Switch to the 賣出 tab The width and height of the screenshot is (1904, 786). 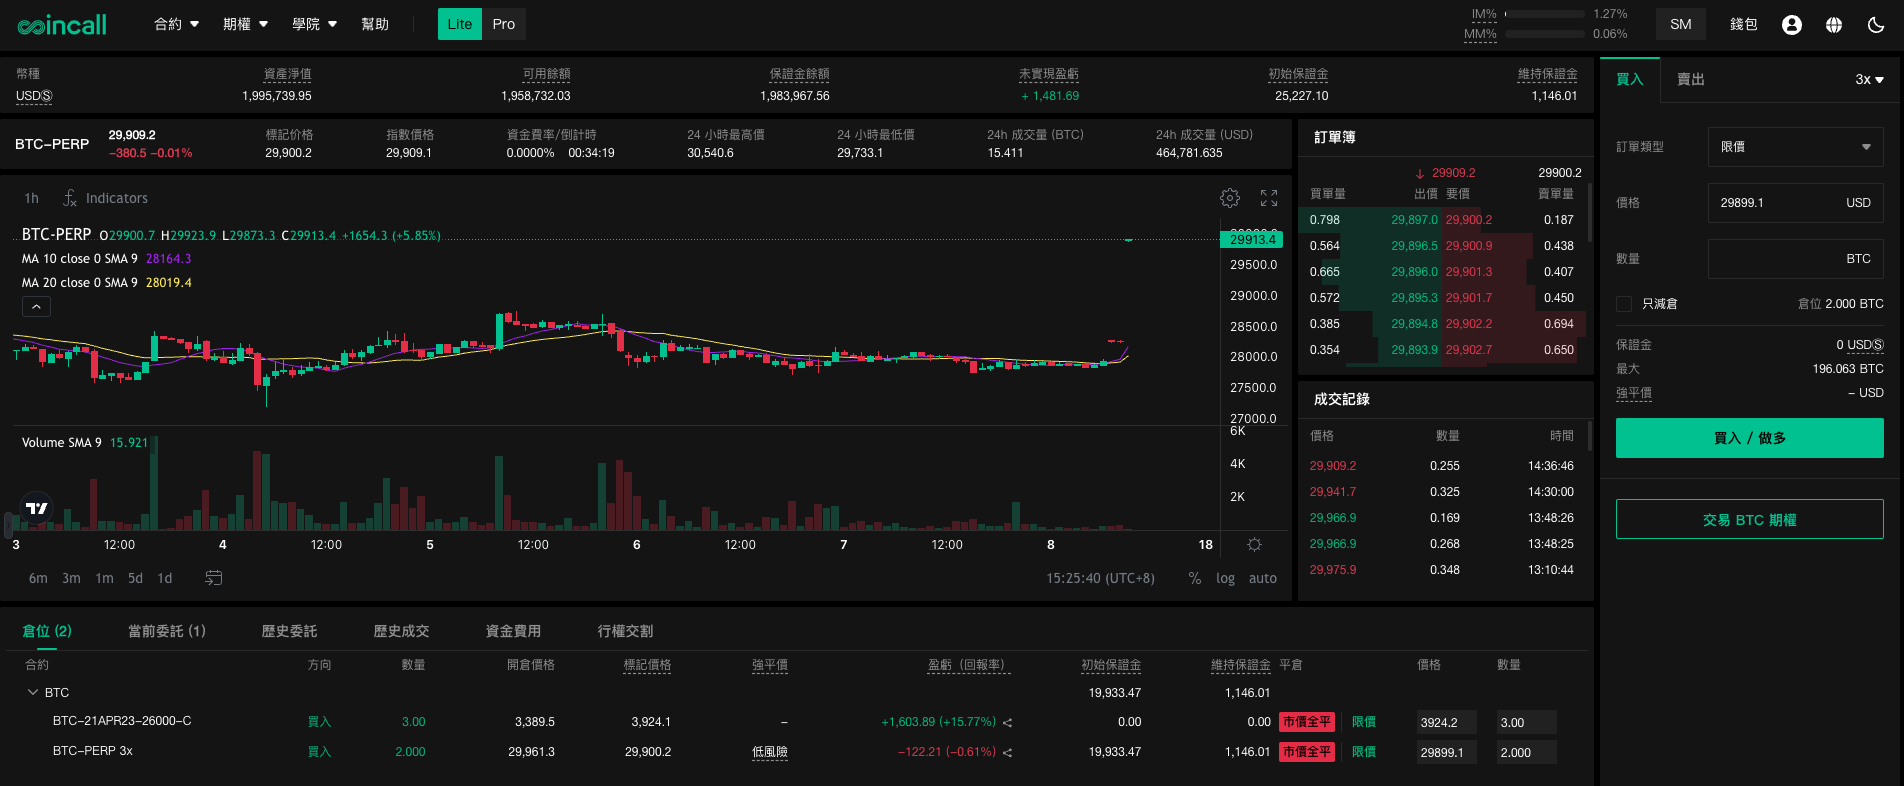click(1691, 79)
